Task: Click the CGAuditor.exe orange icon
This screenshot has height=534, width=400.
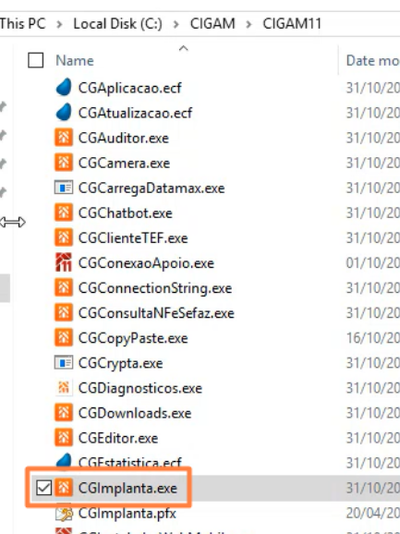Action: [x=64, y=138]
